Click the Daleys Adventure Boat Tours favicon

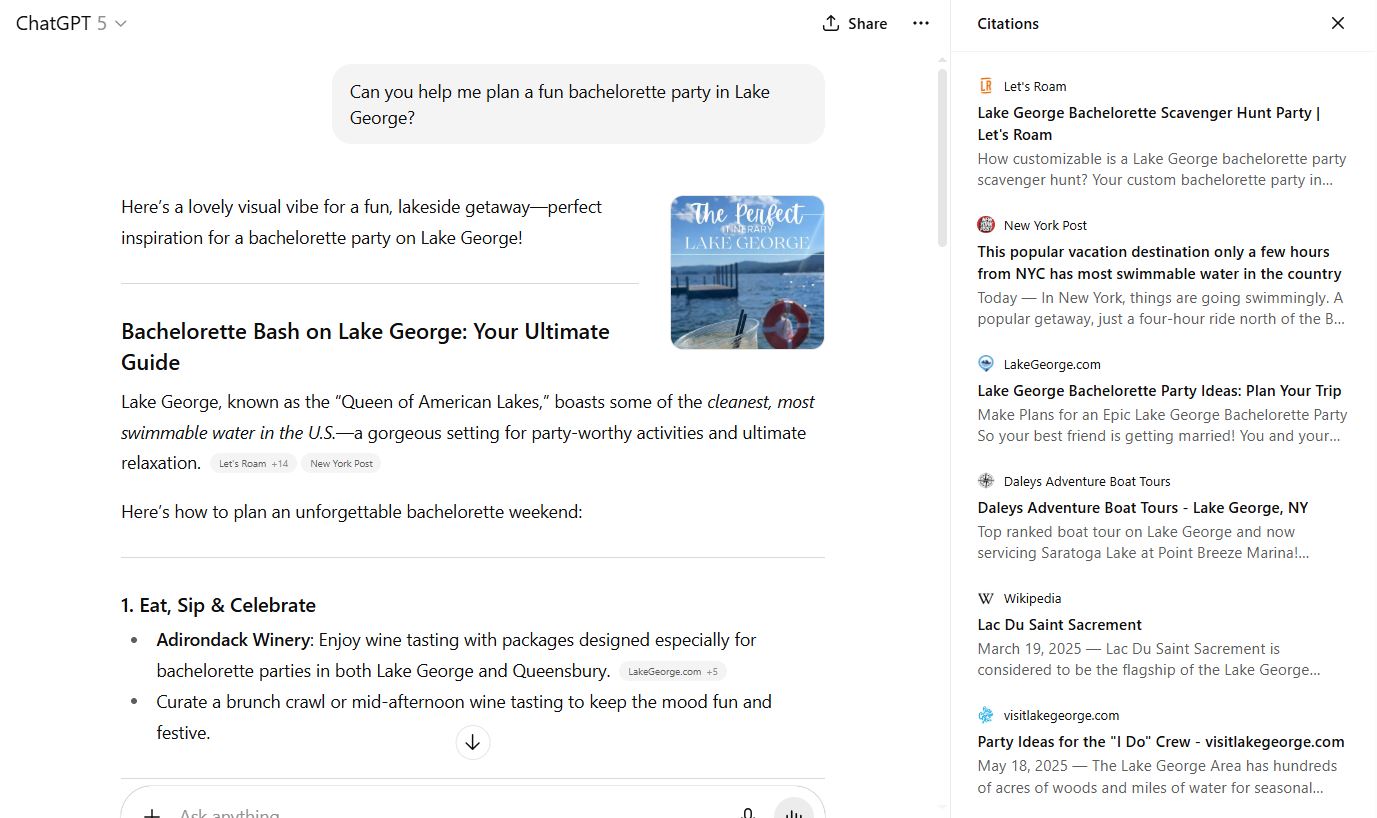click(x=986, y=481)
